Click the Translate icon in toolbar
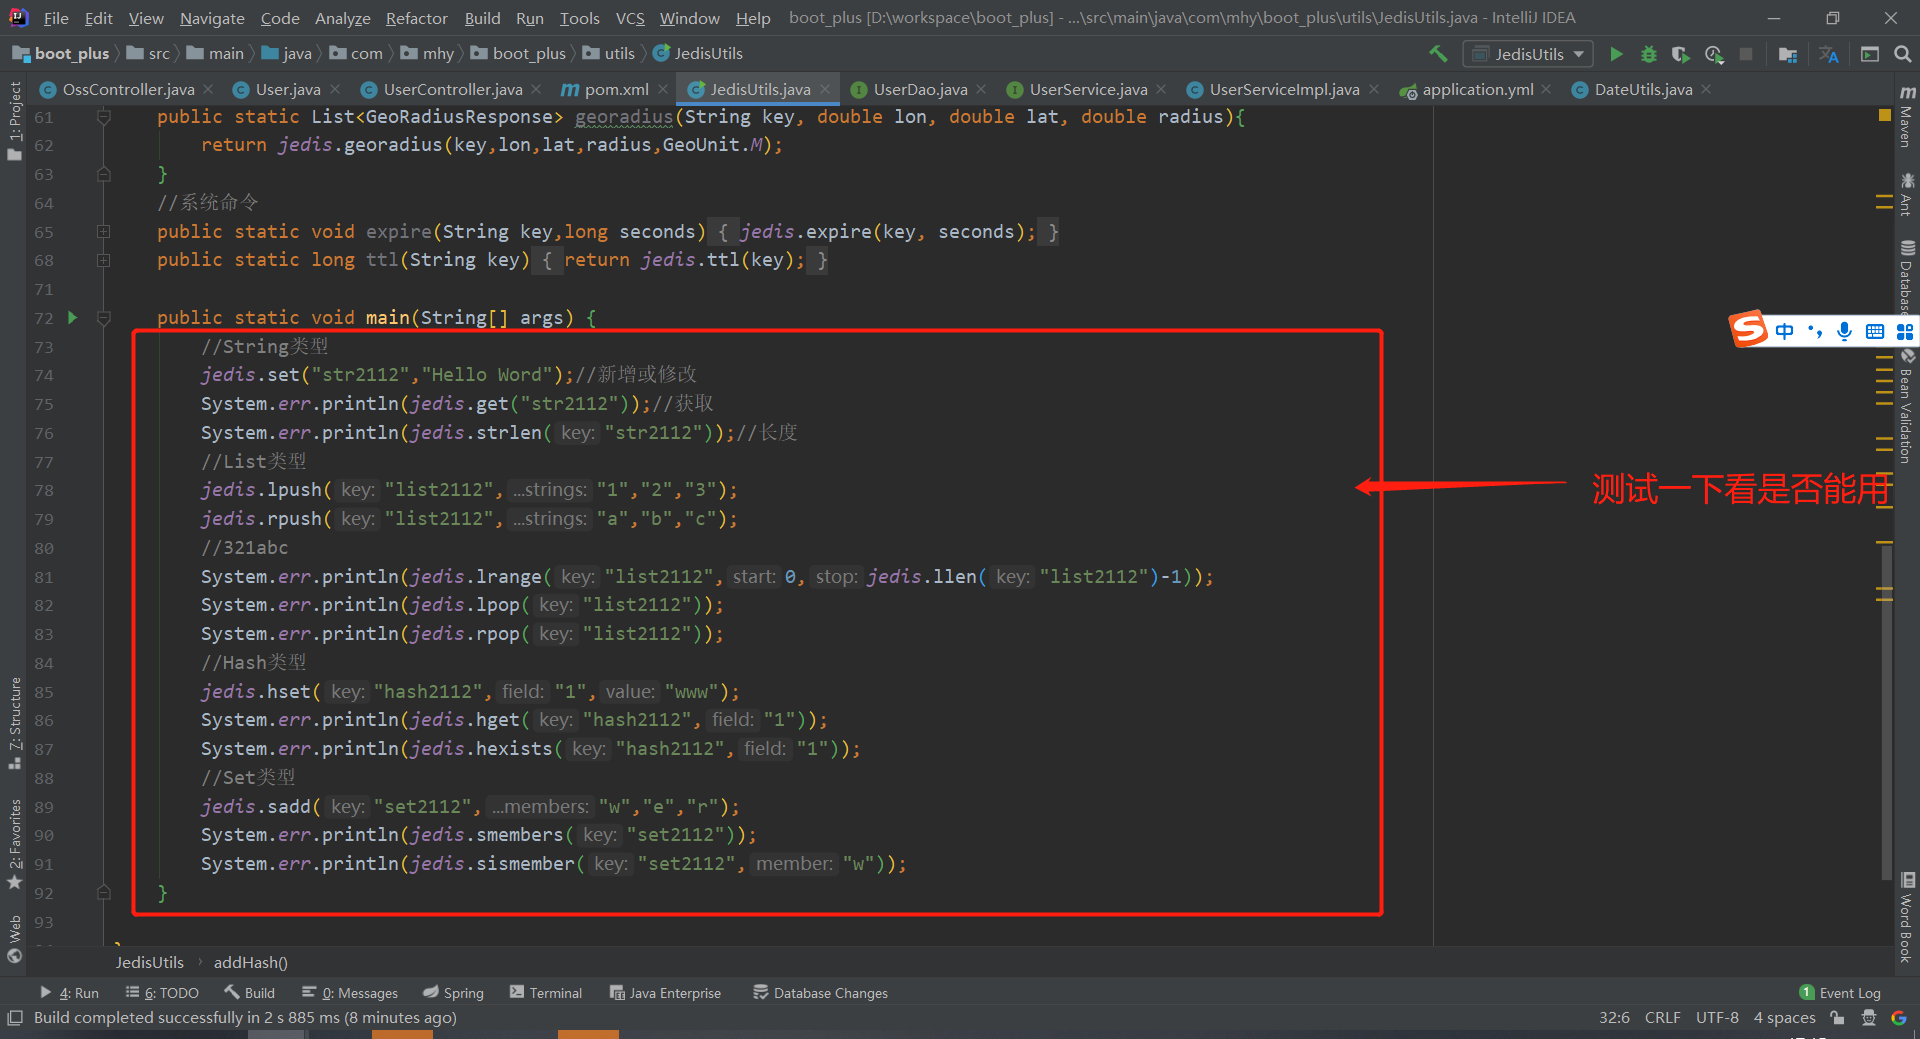The width and height of the screenshot is (1920, 1039). (x=1829, y=54)
